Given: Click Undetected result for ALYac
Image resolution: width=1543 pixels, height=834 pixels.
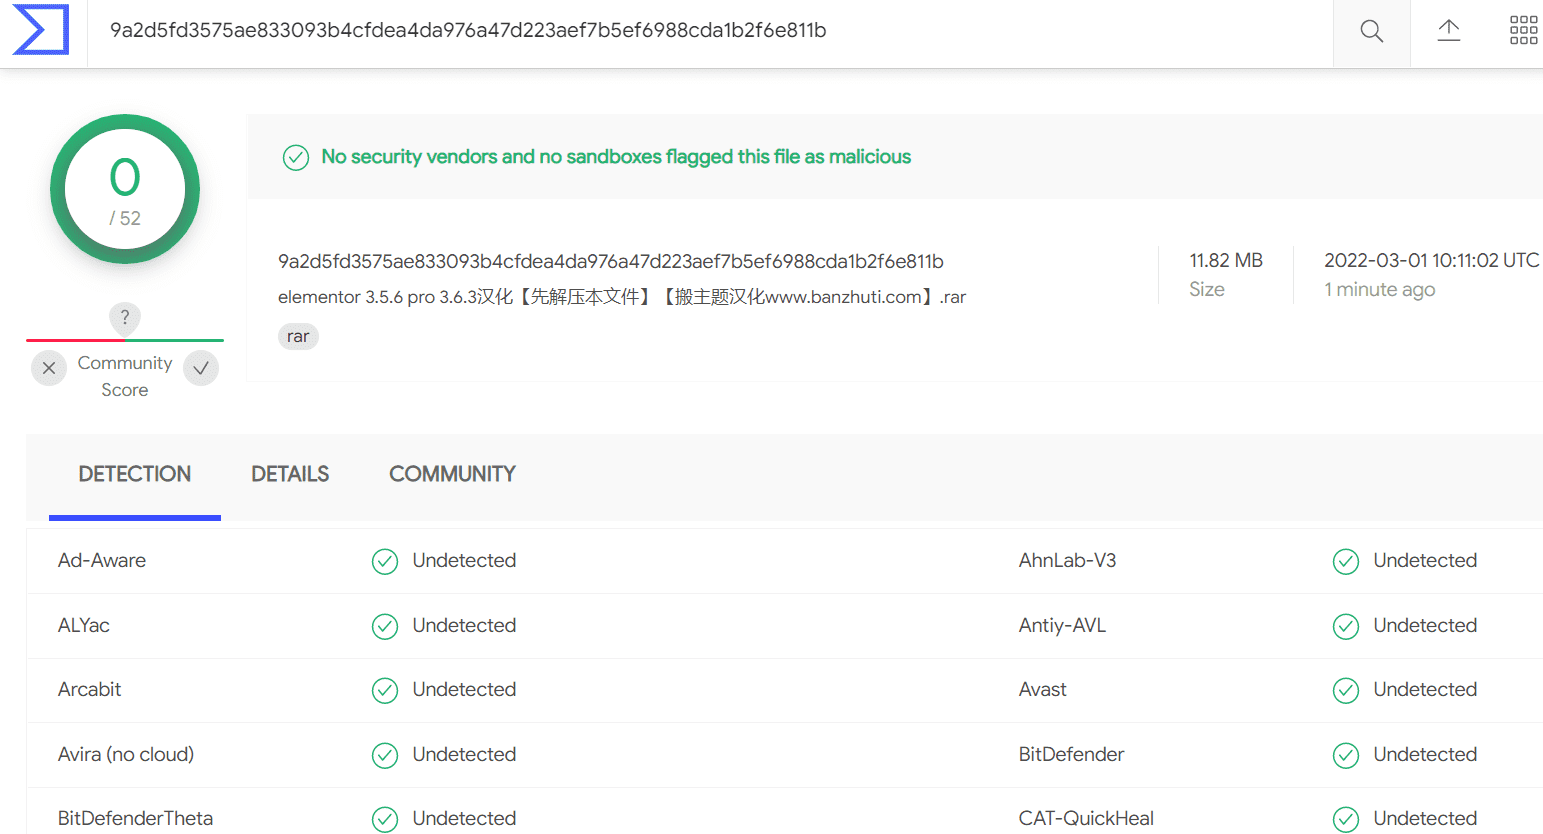Looking at the screenshot, I should (x=464, y=626).
